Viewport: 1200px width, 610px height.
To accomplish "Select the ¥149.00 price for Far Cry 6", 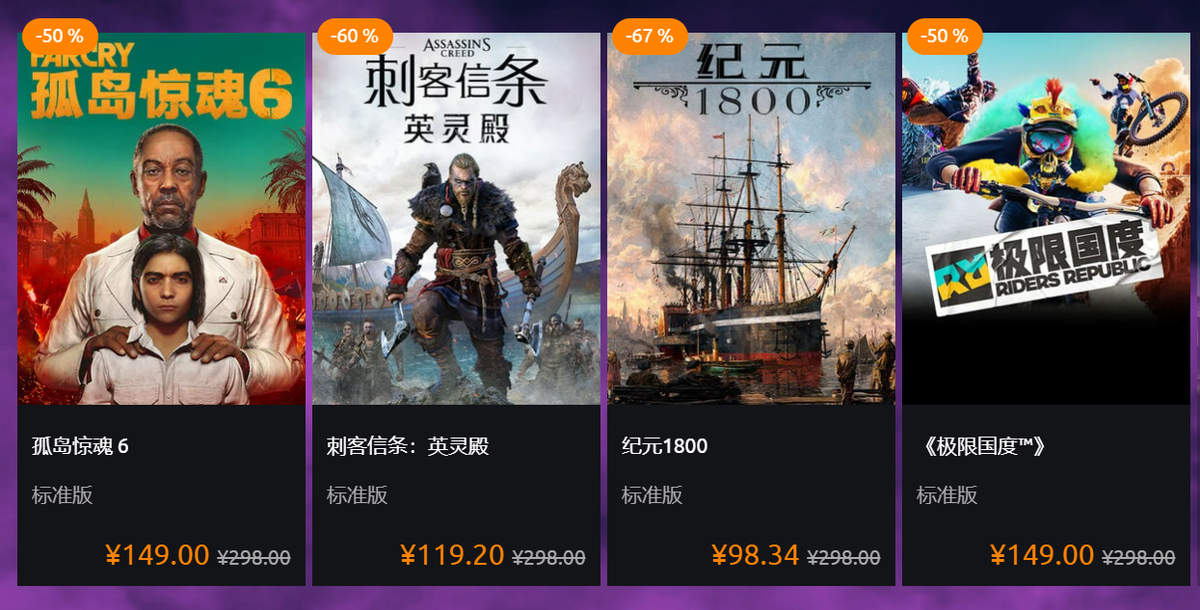I will (x=157, y=555).
